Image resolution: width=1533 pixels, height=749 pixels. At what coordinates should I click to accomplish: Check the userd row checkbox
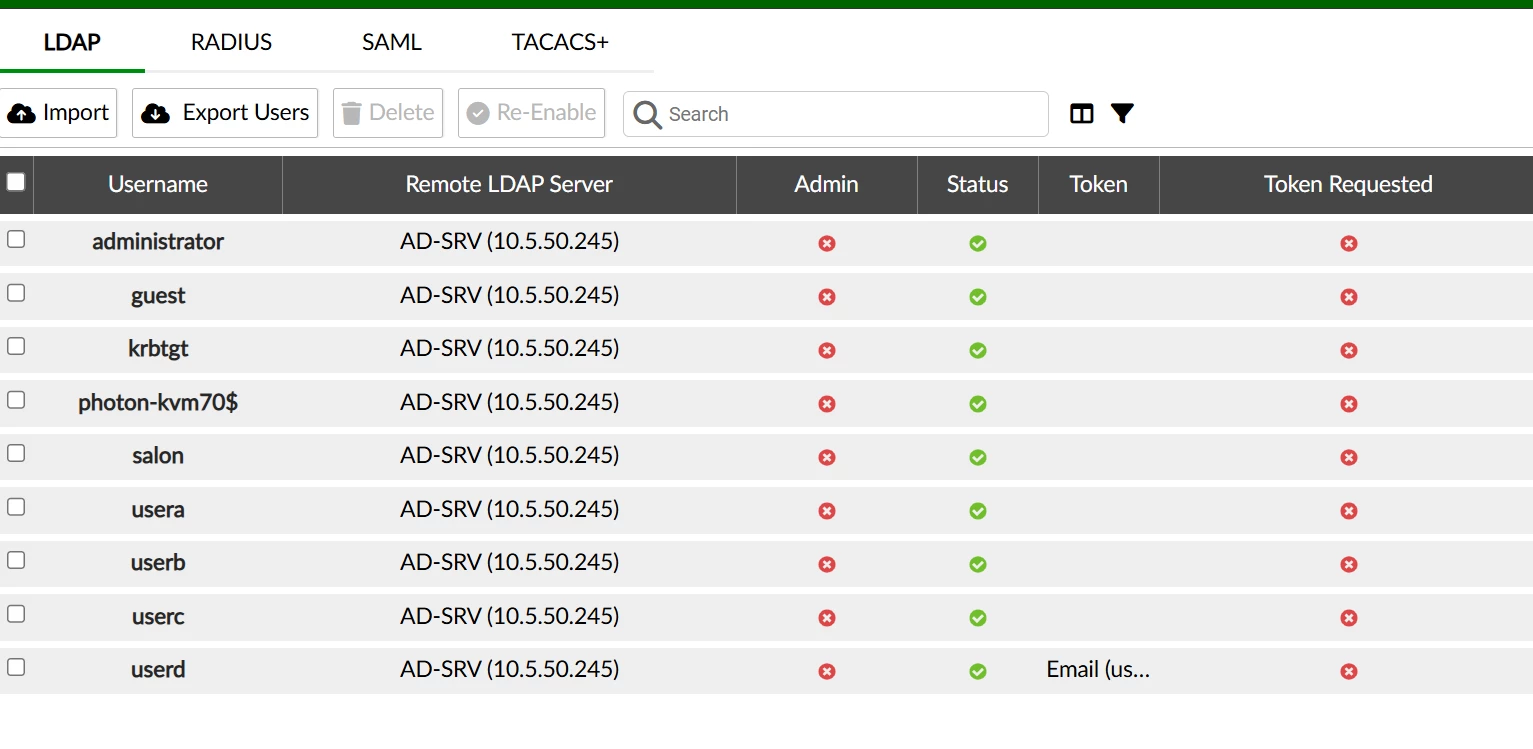(16, 667)
